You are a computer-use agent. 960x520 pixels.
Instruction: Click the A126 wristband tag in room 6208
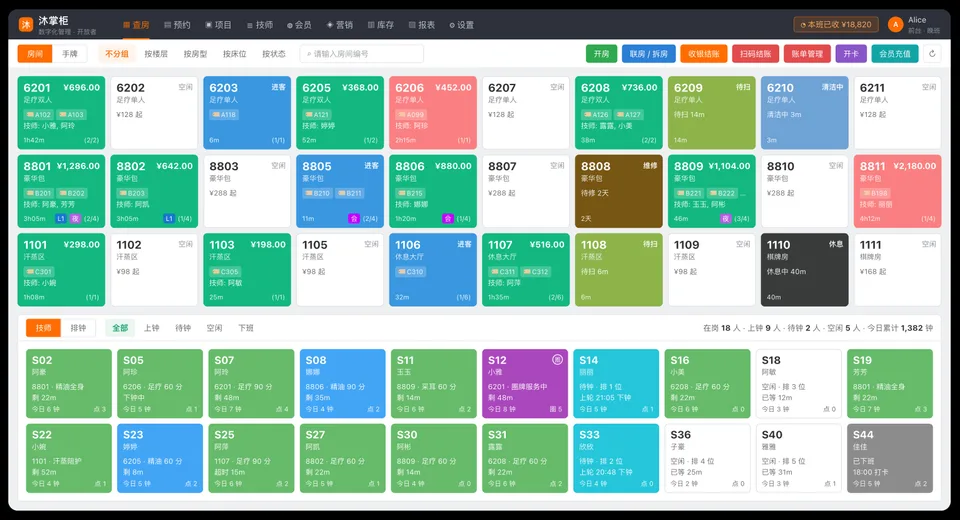[596, 115]
